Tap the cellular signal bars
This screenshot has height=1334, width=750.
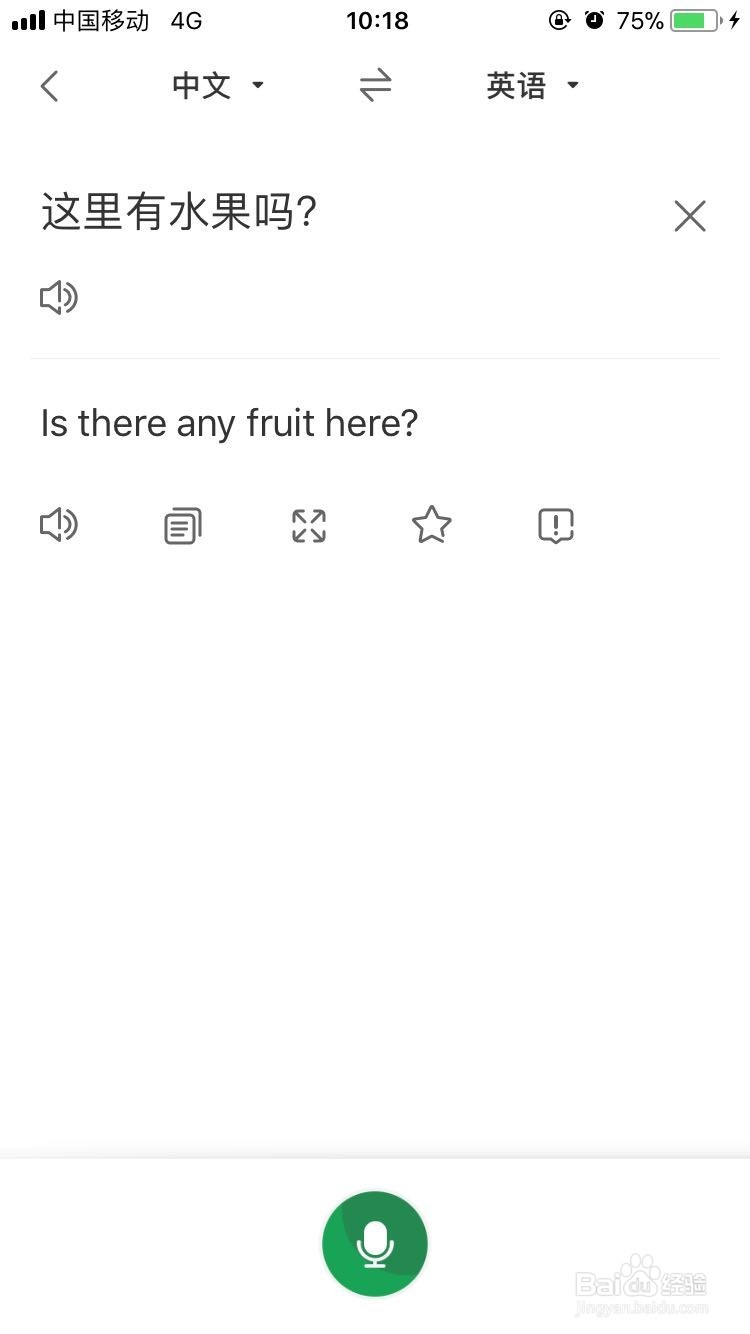(28, 21)
